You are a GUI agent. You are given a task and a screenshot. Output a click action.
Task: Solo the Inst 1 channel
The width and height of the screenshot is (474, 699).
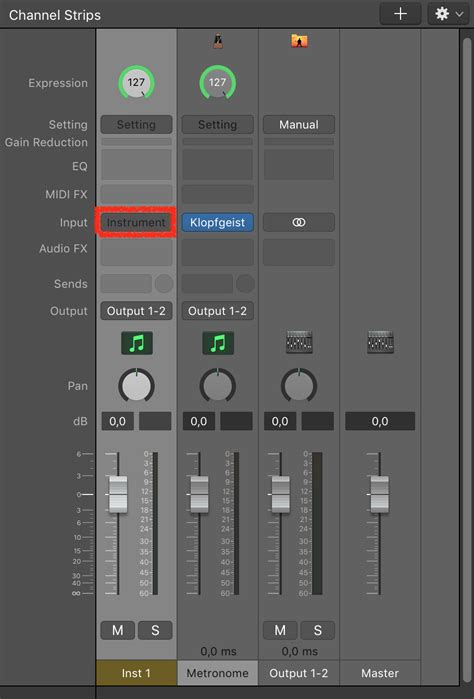coord(155,630)
